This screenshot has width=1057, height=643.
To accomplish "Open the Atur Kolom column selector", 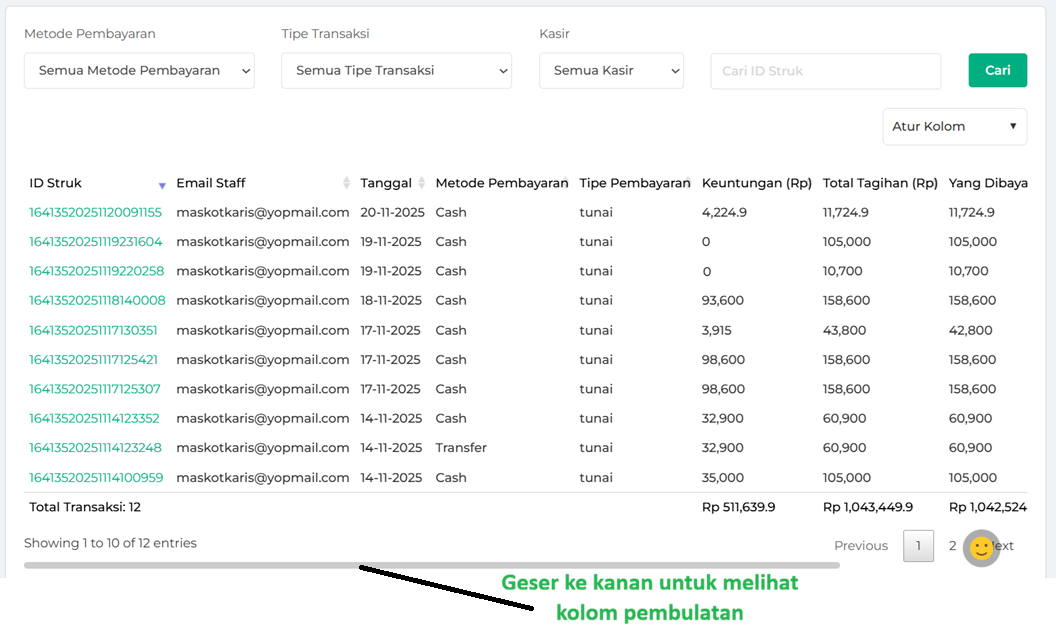I will pyautogui.click(x=954, y=127).
